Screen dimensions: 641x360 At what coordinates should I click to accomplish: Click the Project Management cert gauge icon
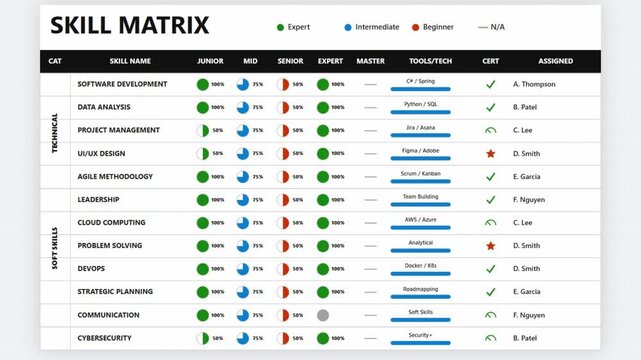click(491, 131)
